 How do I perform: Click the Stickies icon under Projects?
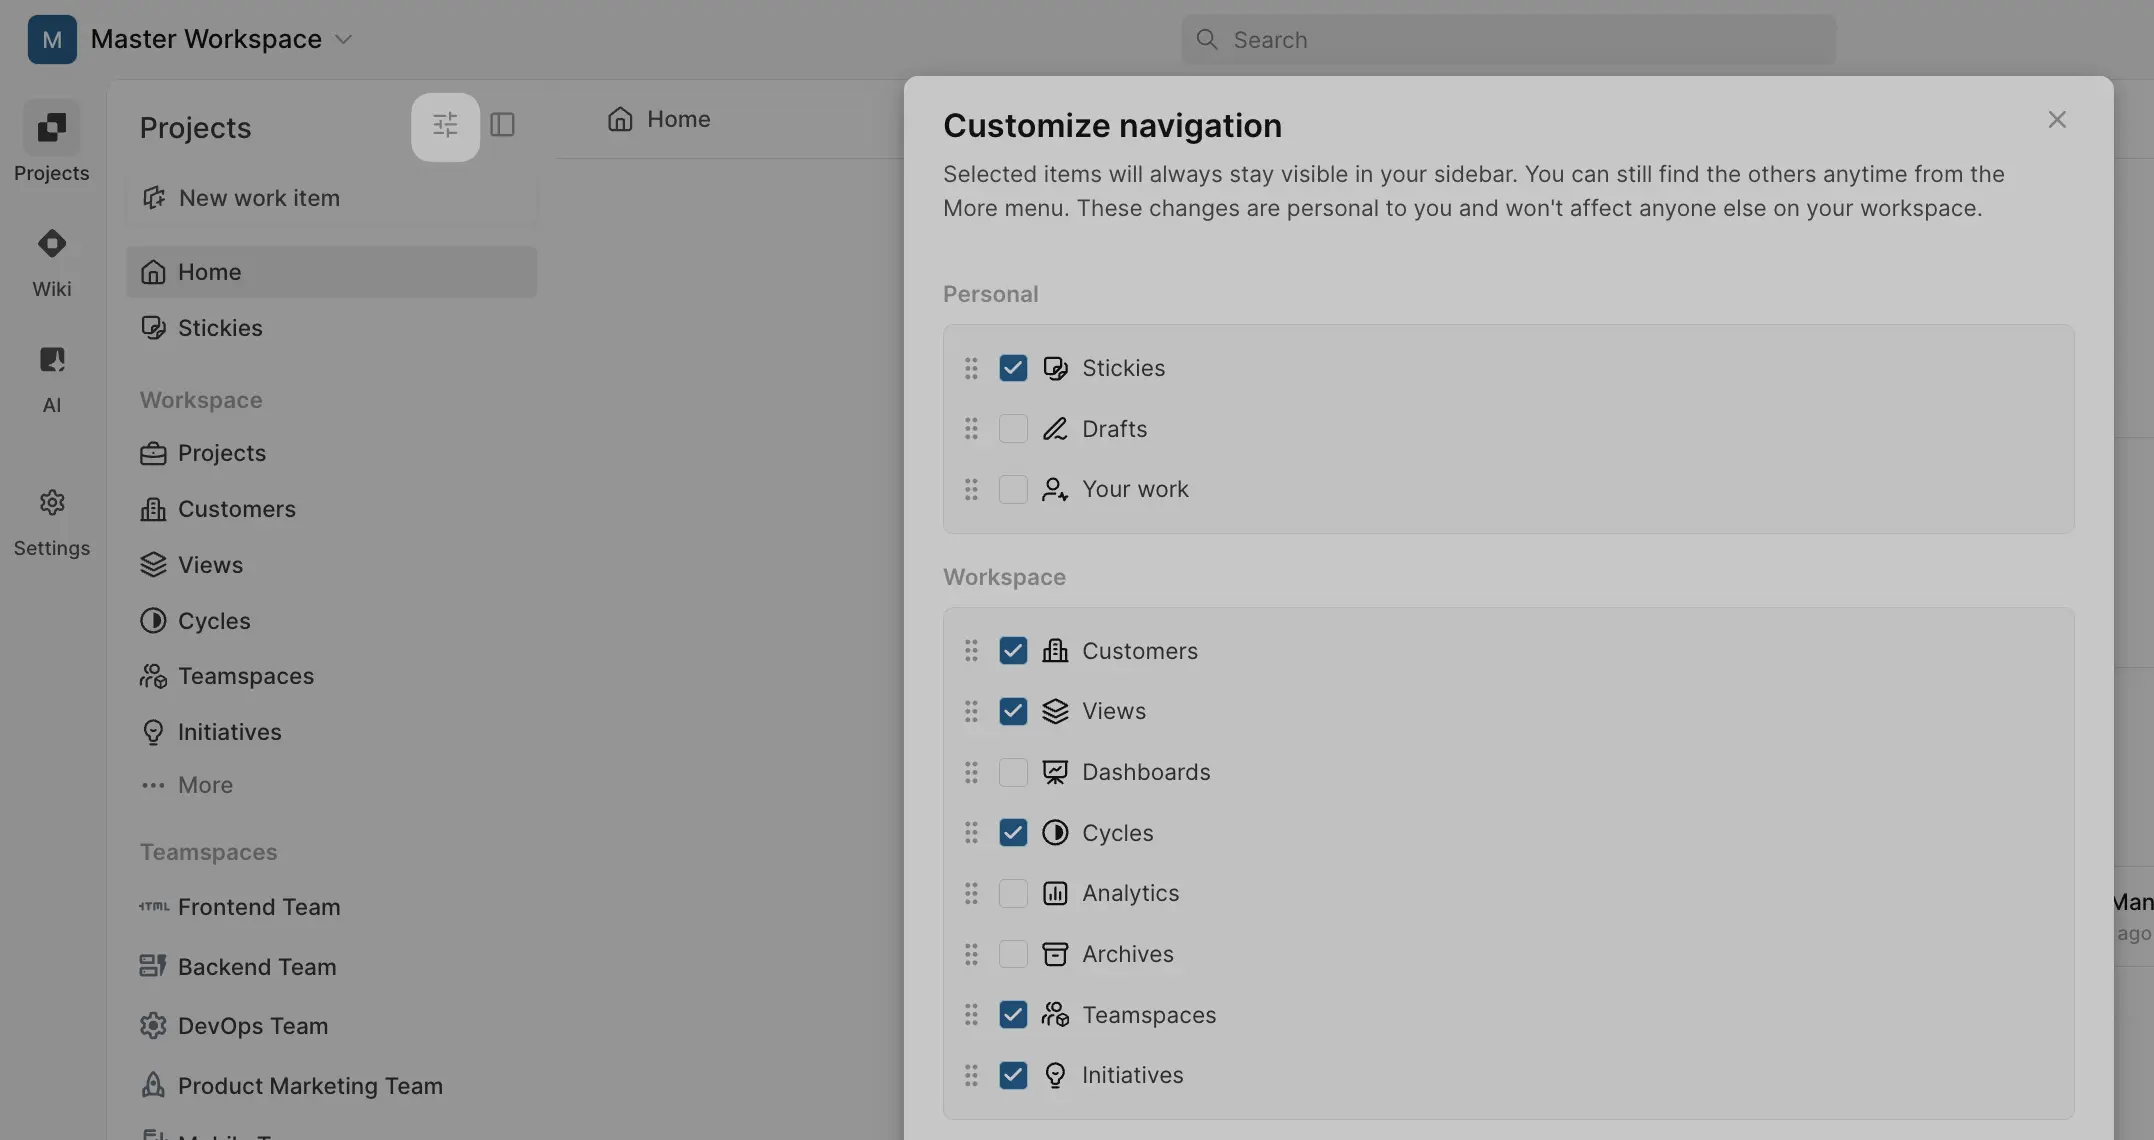tap(154, 328)
